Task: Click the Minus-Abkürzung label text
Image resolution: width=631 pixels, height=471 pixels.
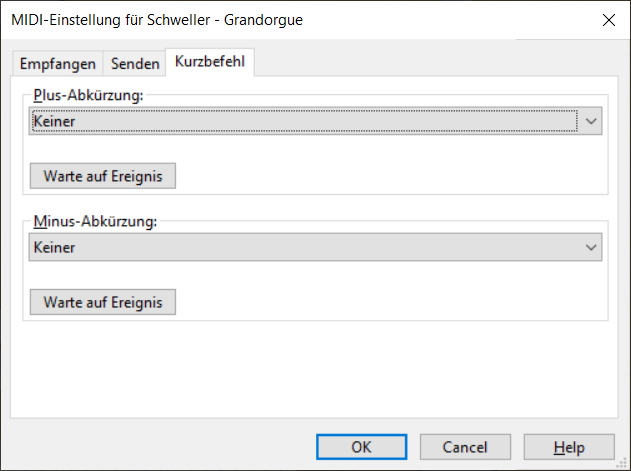Action: pos(95,221)
